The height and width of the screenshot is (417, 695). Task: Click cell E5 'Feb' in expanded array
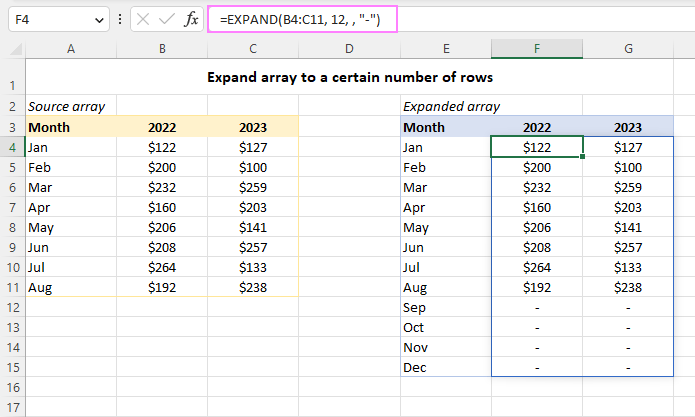coord(446,167)
